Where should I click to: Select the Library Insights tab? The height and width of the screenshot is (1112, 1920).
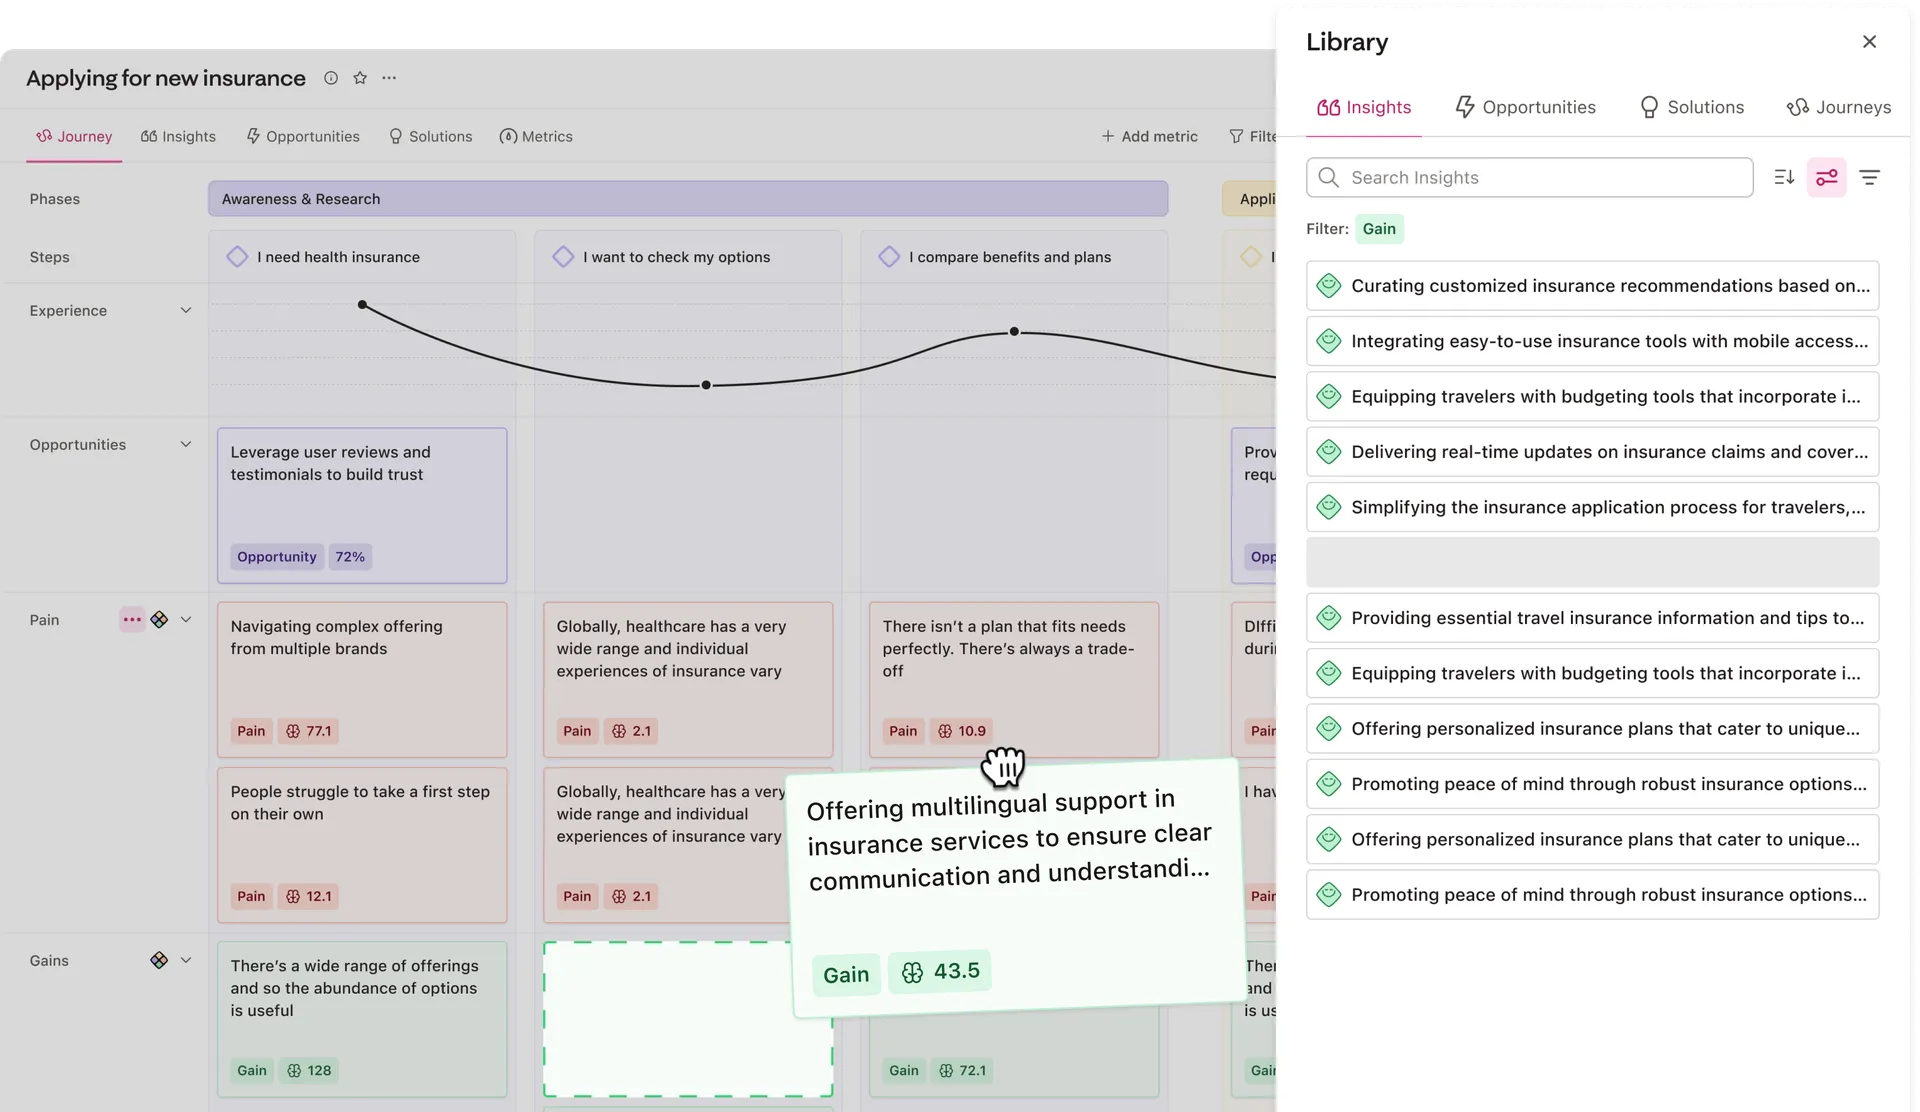point(1364,107)
